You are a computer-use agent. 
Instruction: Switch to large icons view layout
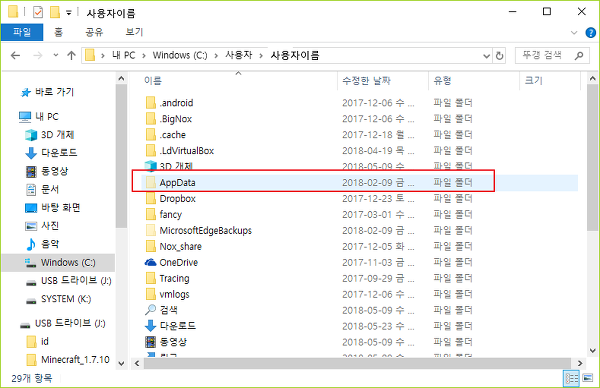coord(588,378)
